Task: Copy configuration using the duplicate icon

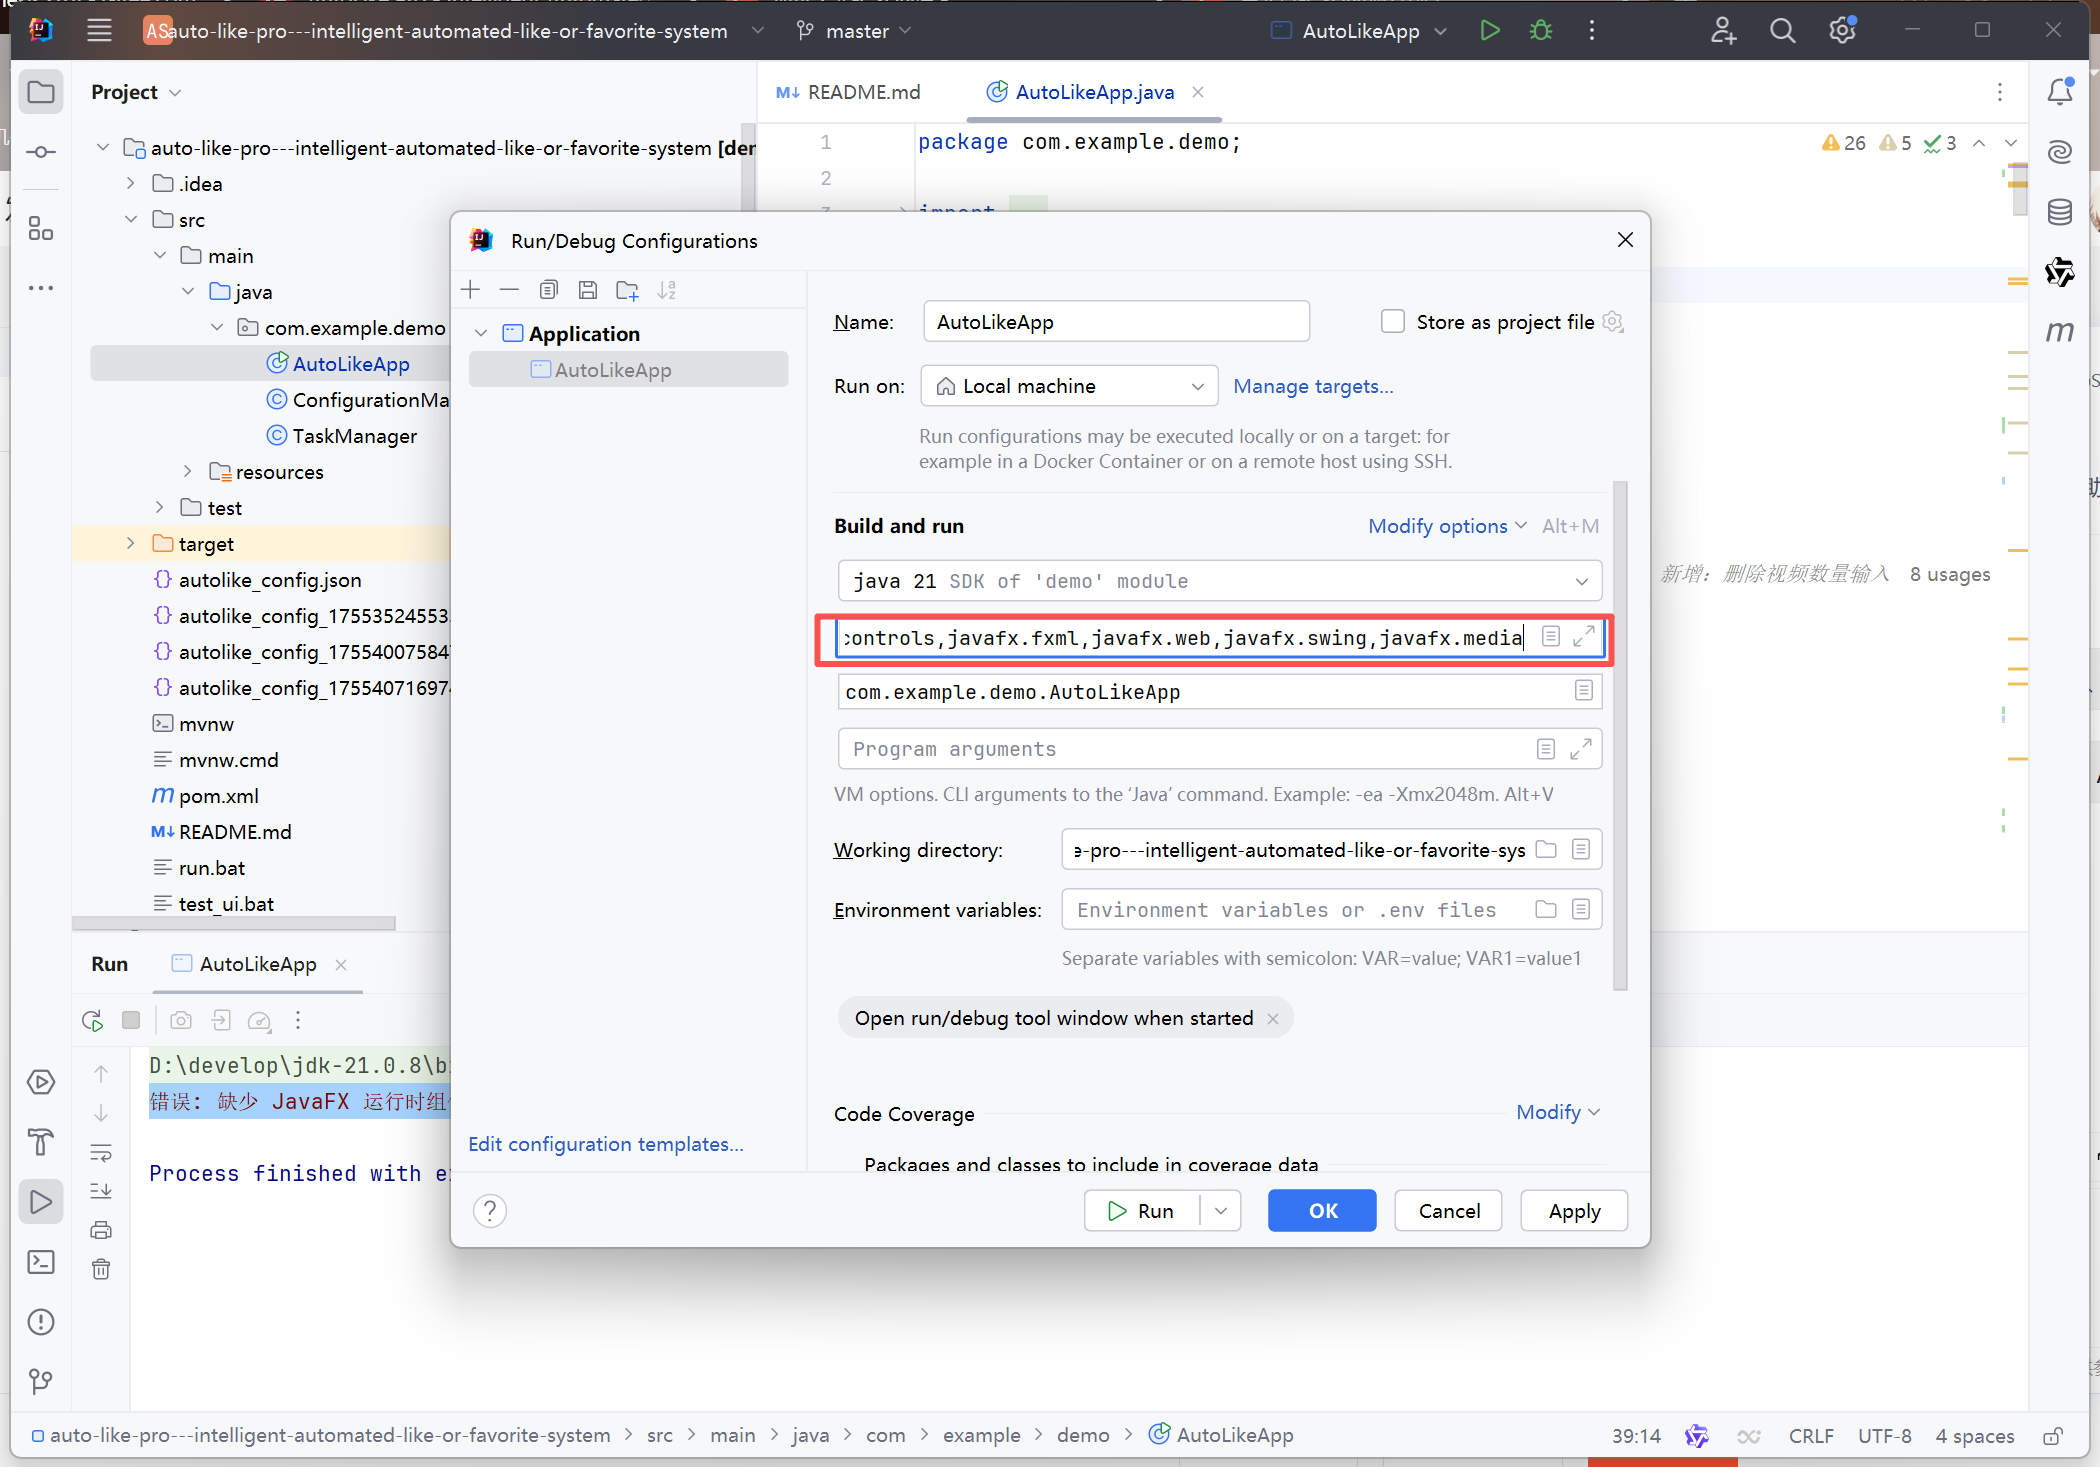Action: 548,290
